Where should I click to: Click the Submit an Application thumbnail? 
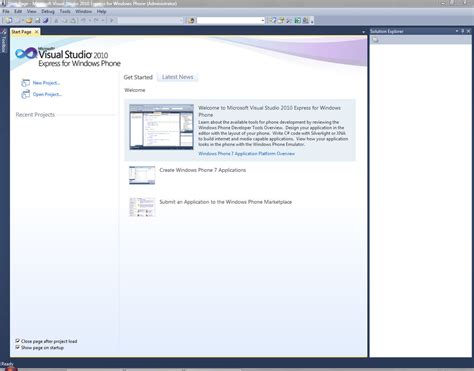pos(142,207)
